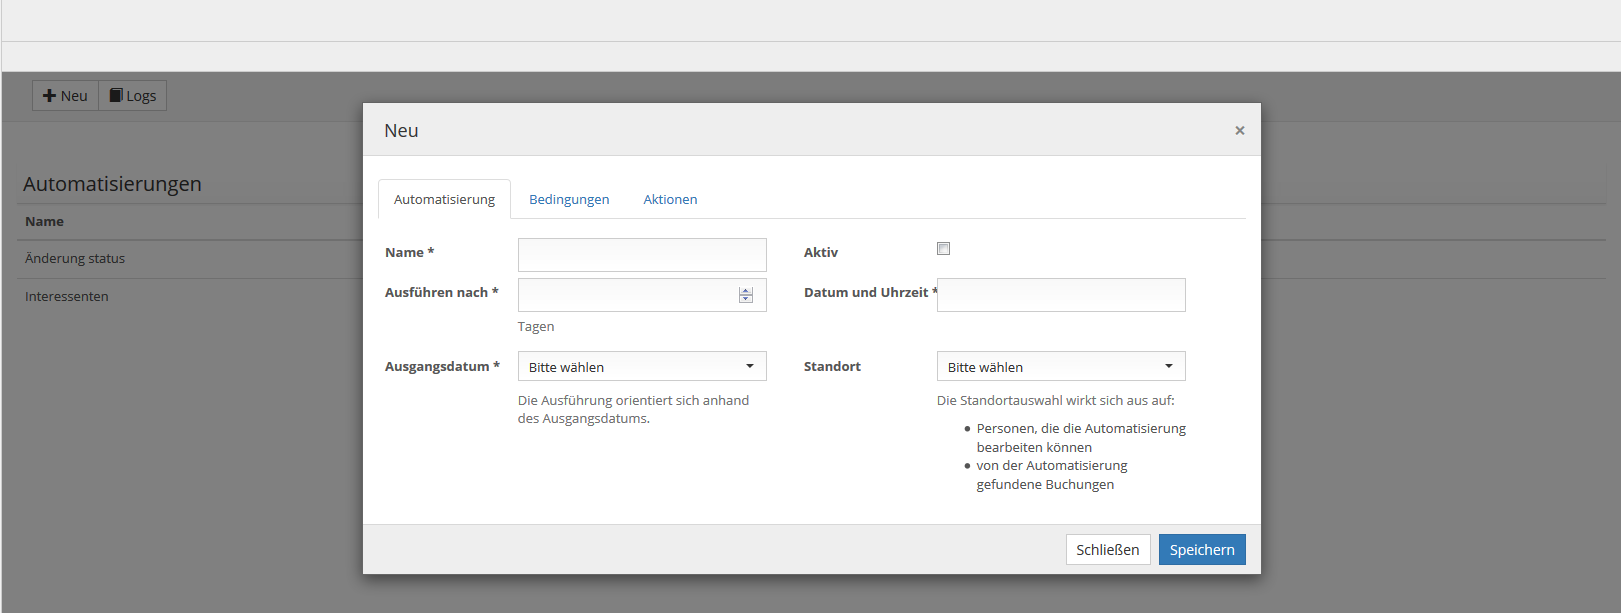Enable the Aktiv checkbox
1621x613 pixels.
coord(943,248)
